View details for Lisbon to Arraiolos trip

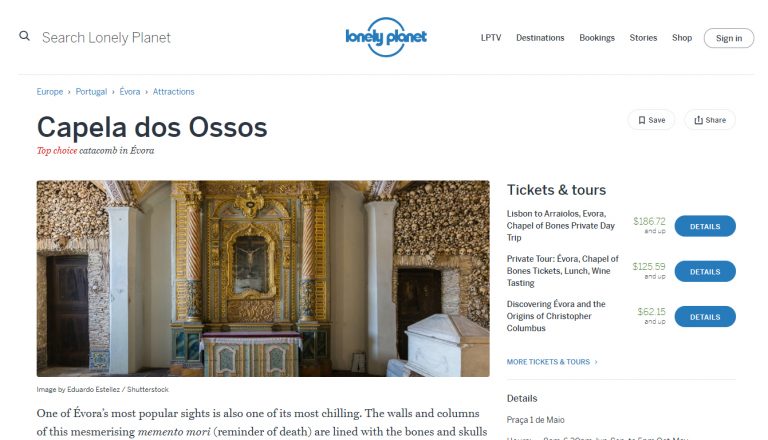705,226
